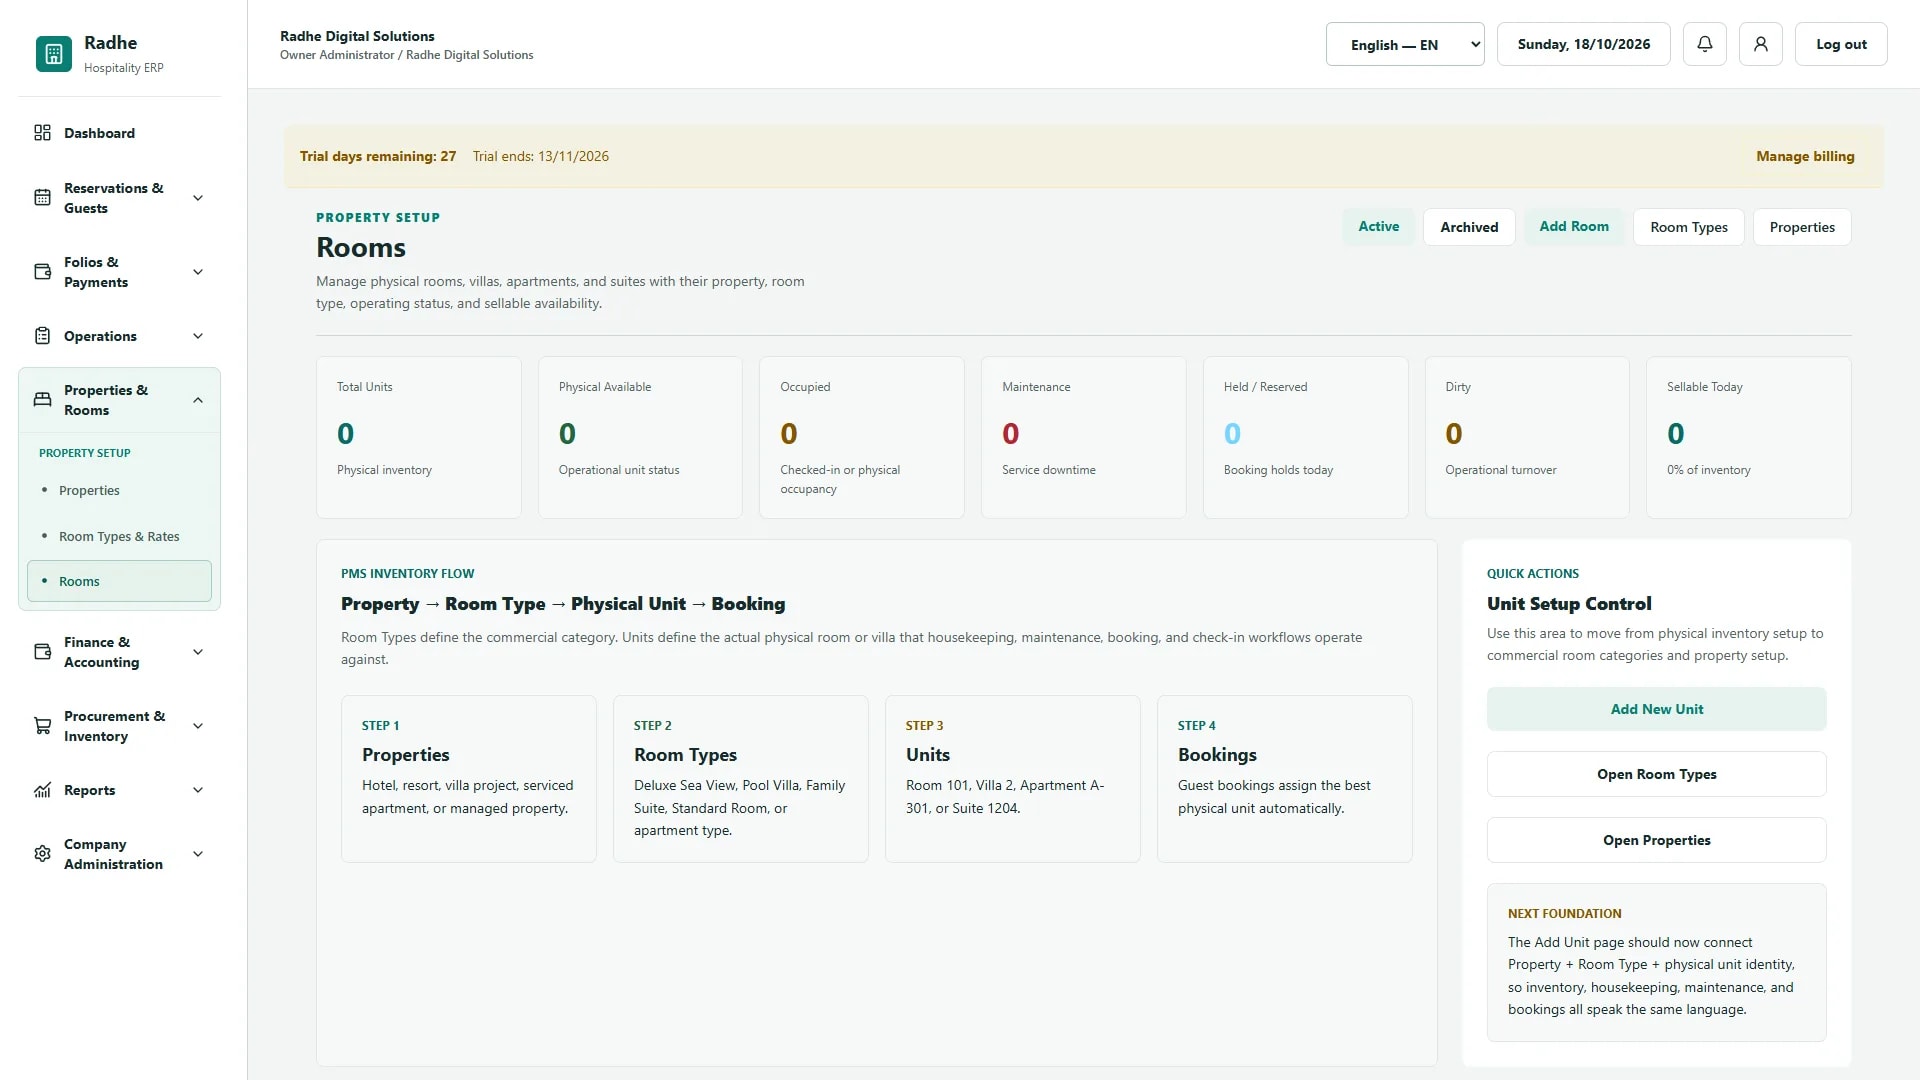This screenshot has height=1080, width=1920.
Task: Click the Log out button
Action: [x=1841, y=44]
